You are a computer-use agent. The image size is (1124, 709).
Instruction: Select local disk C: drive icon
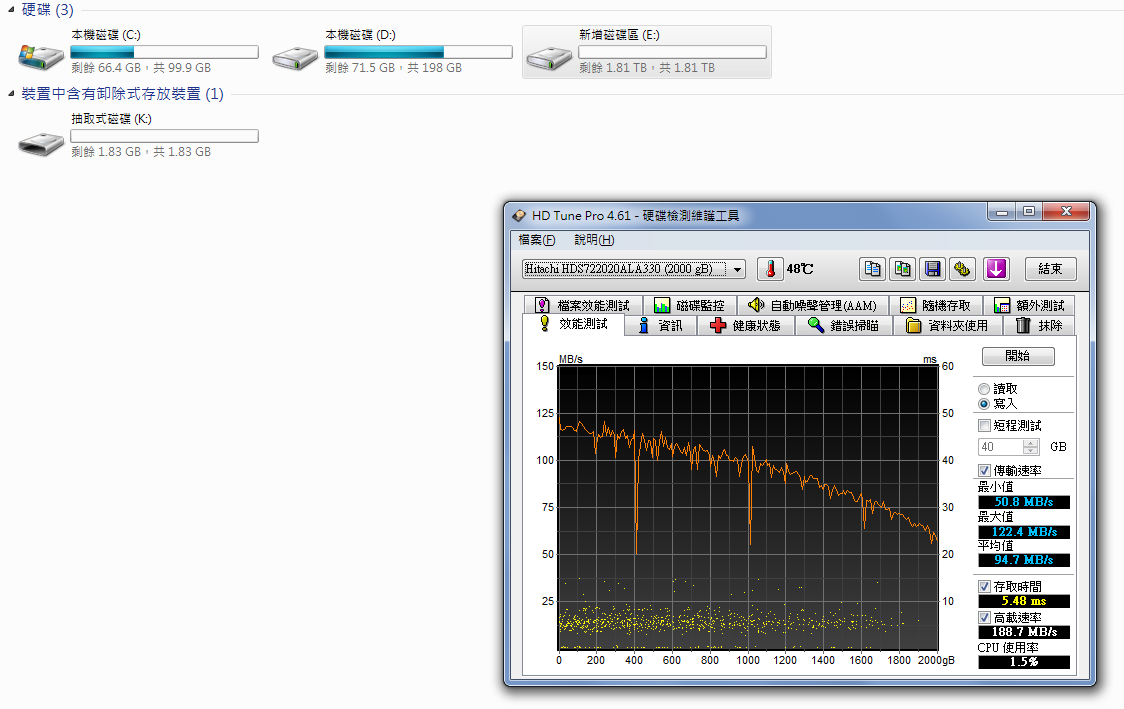[41, 56]
